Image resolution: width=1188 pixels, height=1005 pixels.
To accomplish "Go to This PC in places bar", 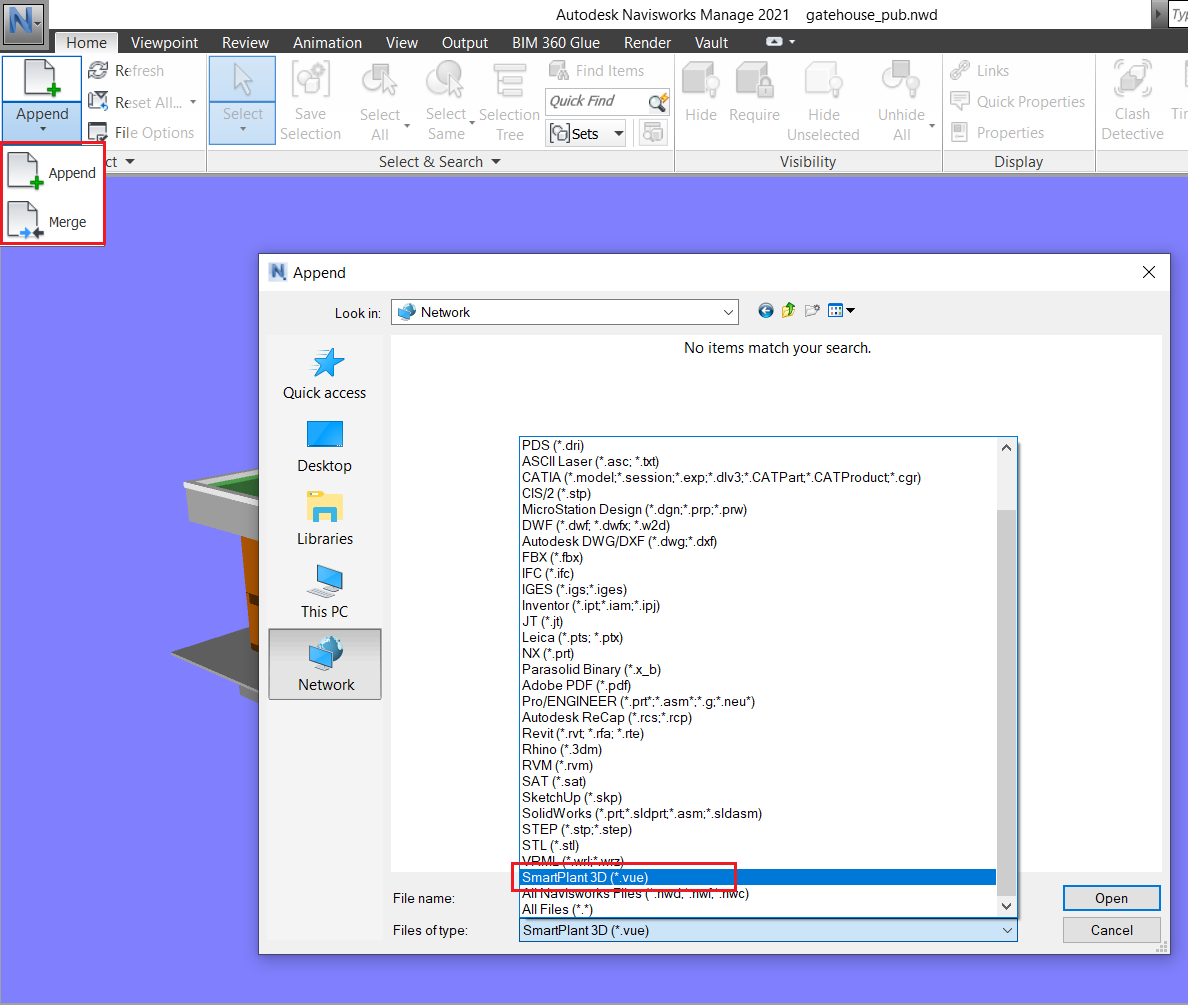I will tap(324, 592).
